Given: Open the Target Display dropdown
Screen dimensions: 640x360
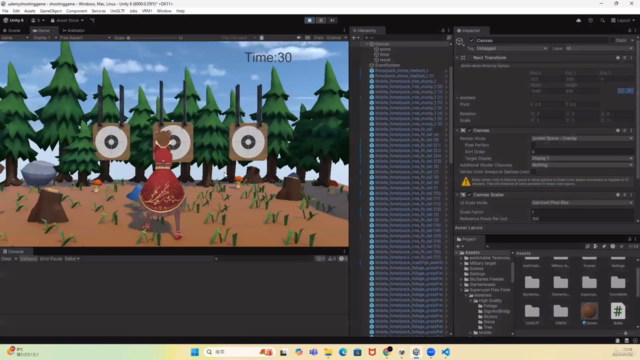Looking at the screenshot, I should (582, 158).
